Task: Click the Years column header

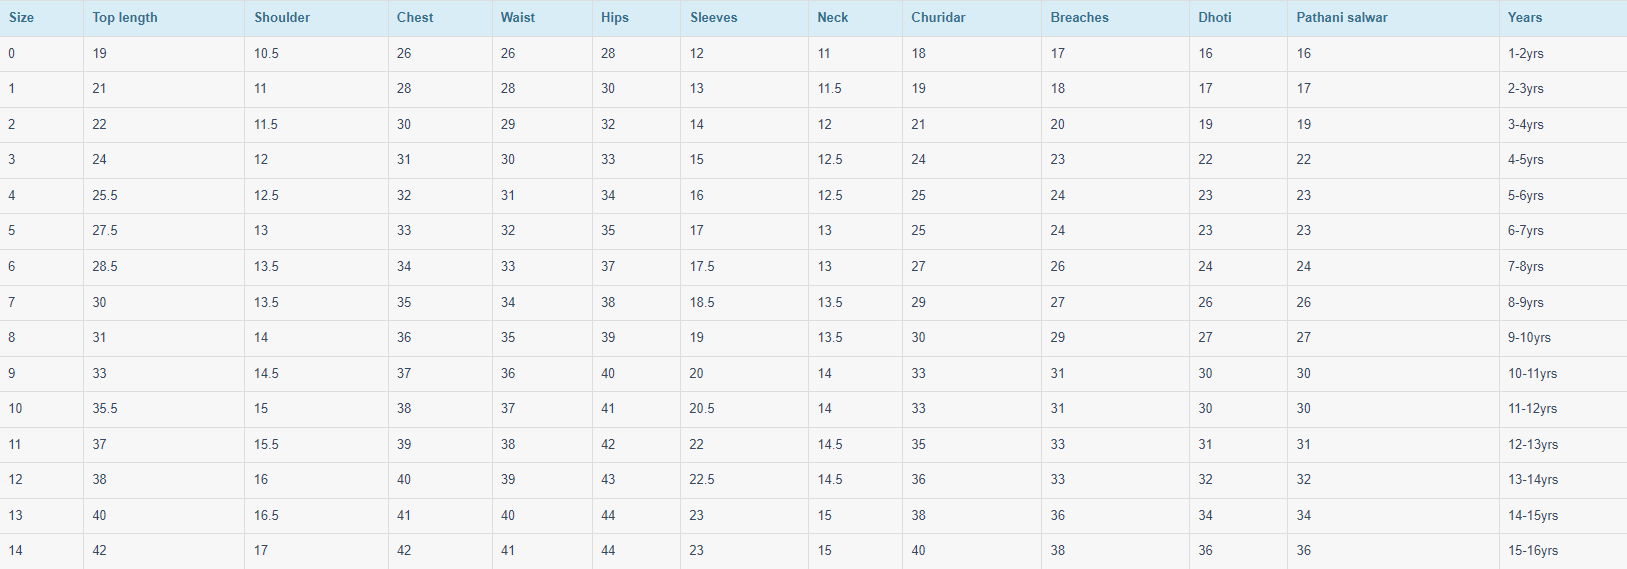Action: point(1525,18)
